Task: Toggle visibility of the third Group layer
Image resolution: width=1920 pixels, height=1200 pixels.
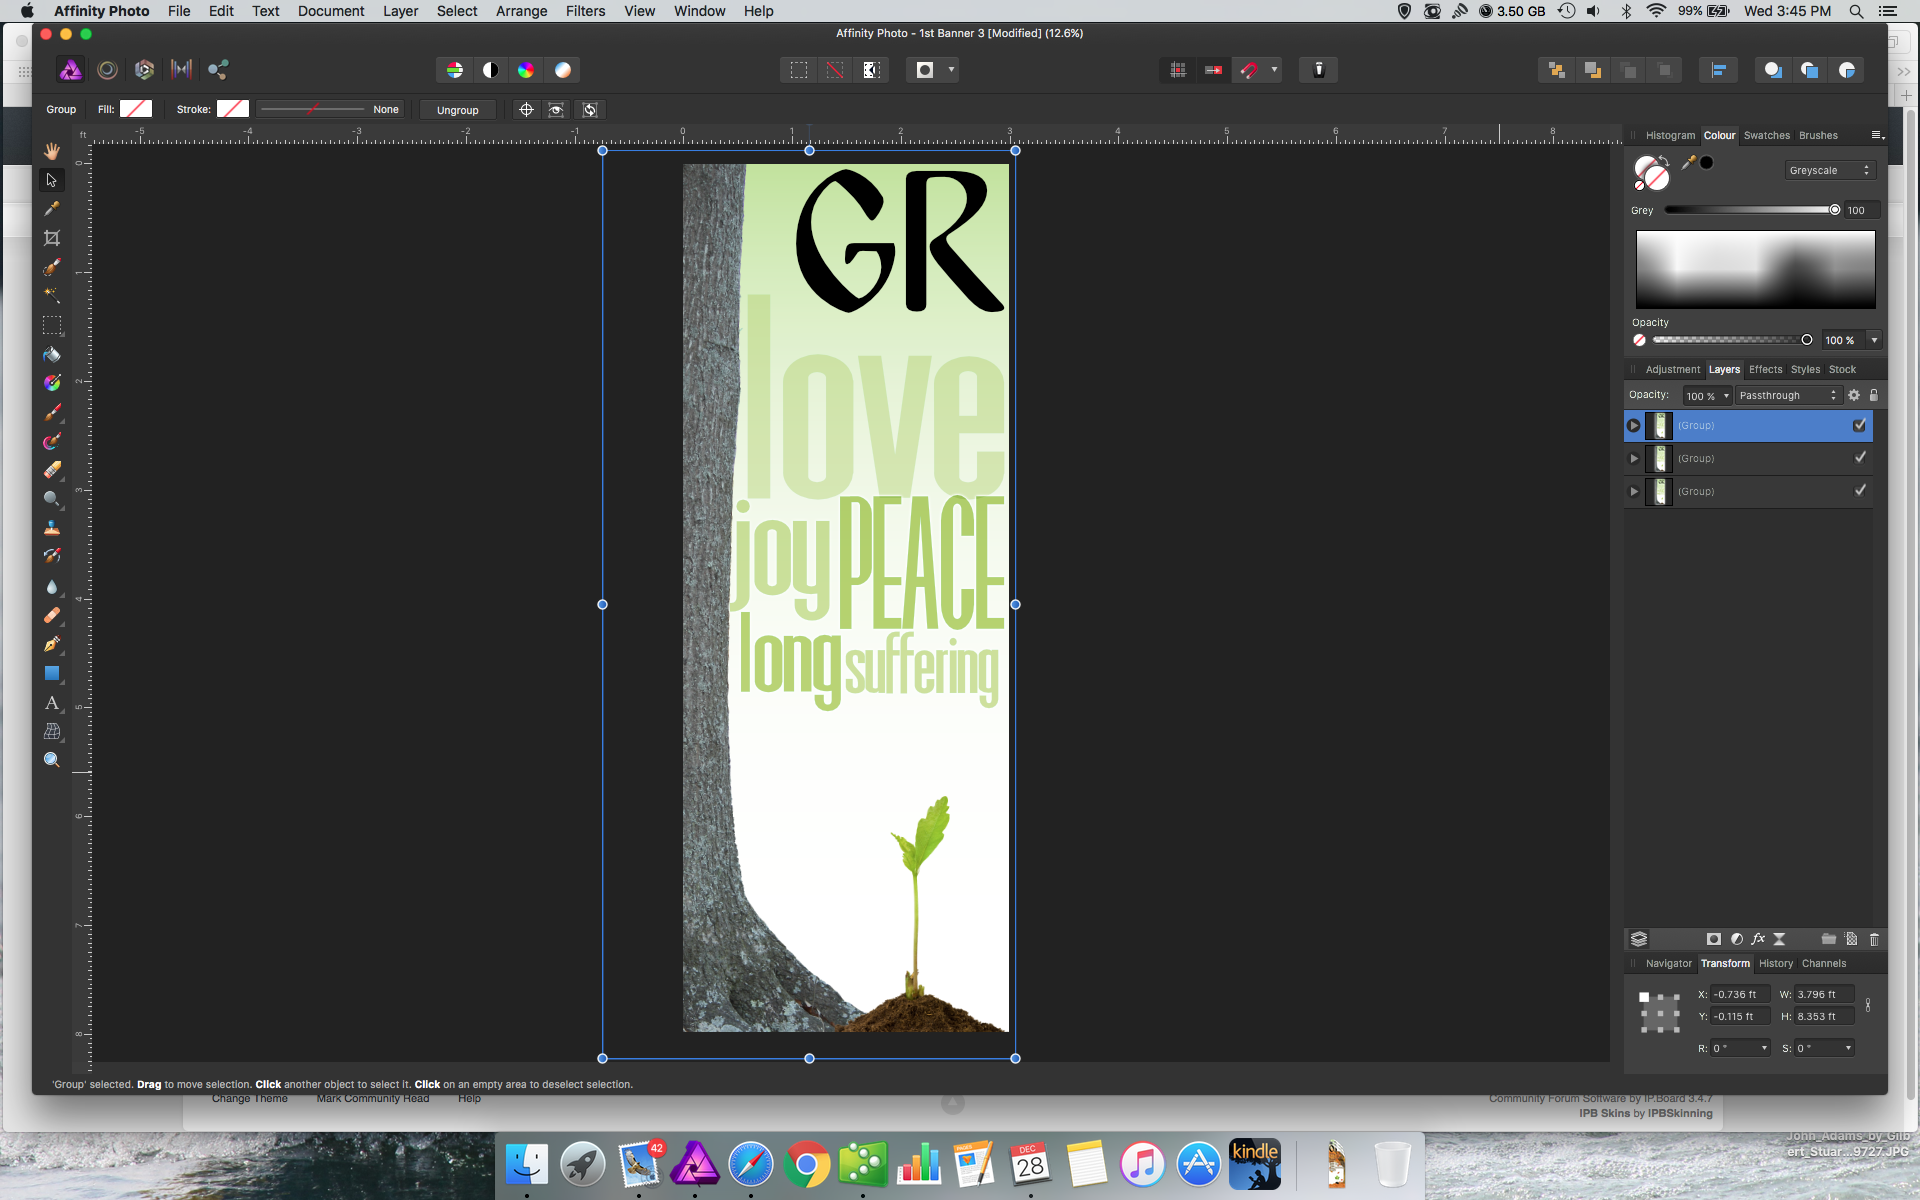Action: pos(1860,491)
